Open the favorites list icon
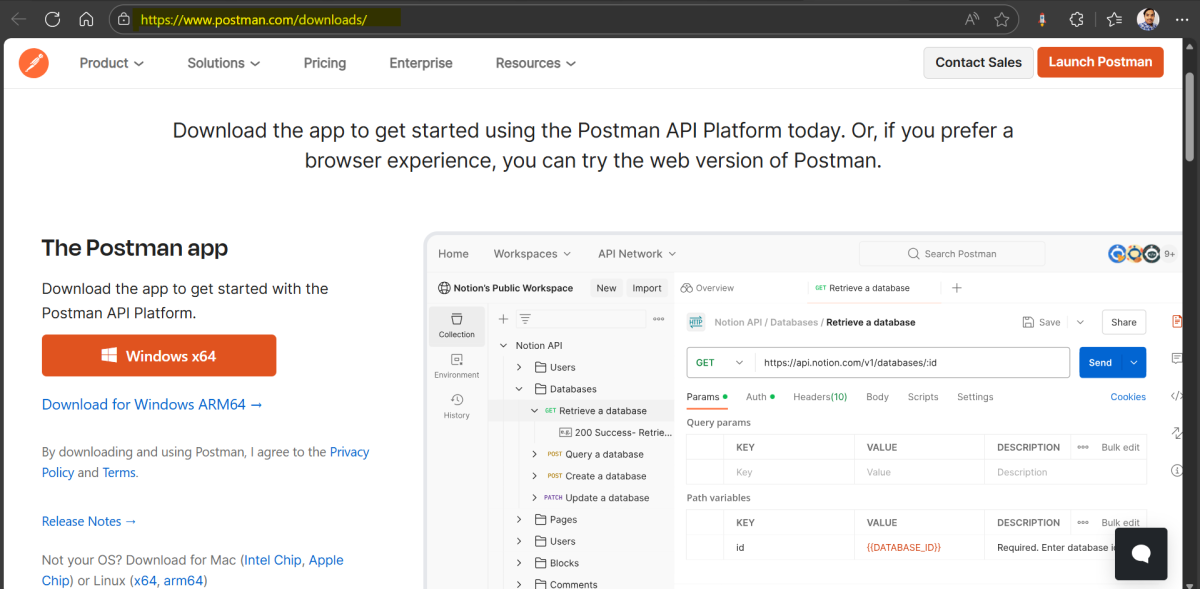1200x589 pixels. [1115, 19]
